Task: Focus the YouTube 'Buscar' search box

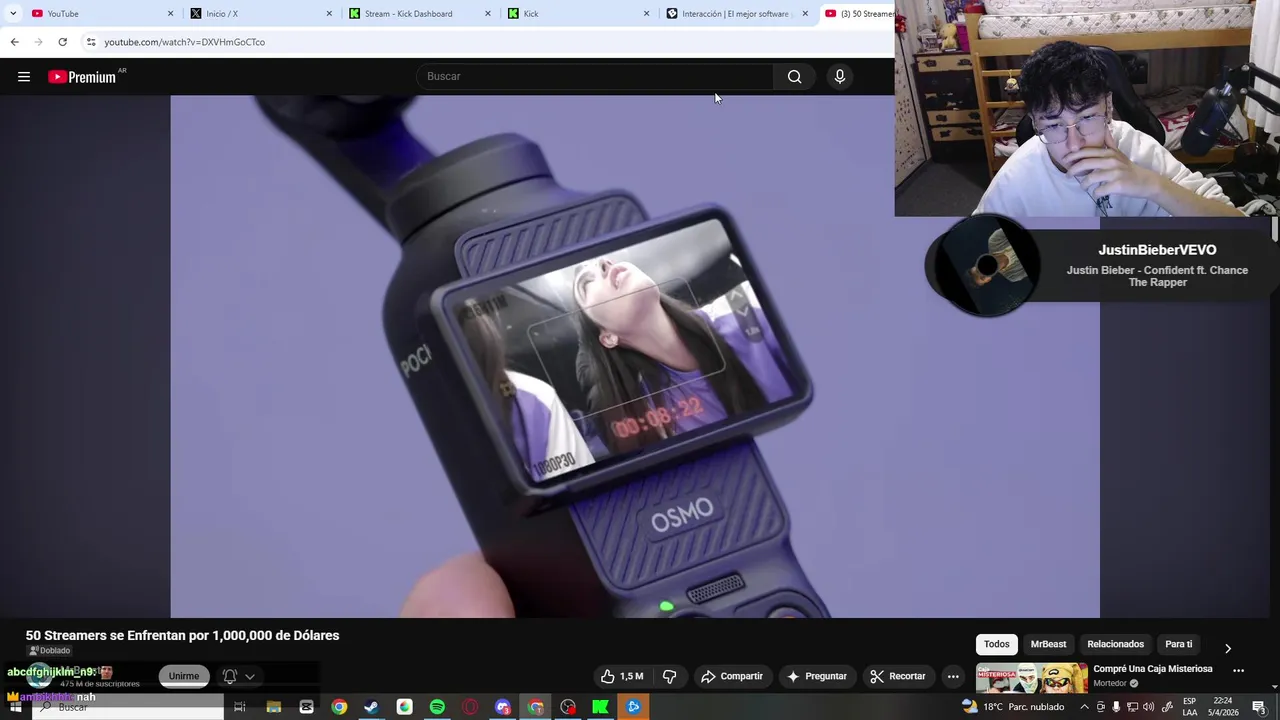Action: coord(595,77)
